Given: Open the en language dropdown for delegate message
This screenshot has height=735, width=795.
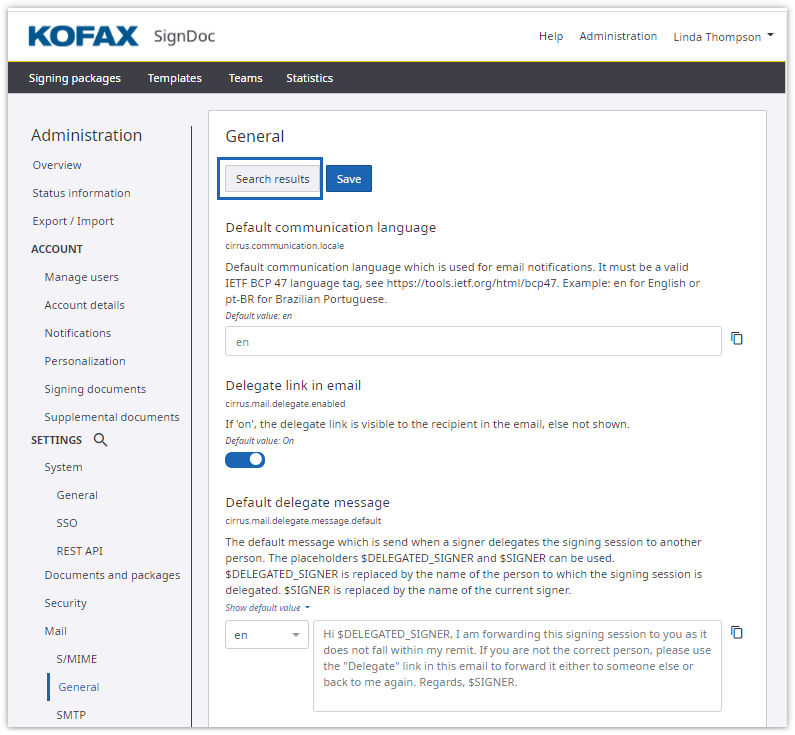Looking at the screenshot, I should click(267, 635).
